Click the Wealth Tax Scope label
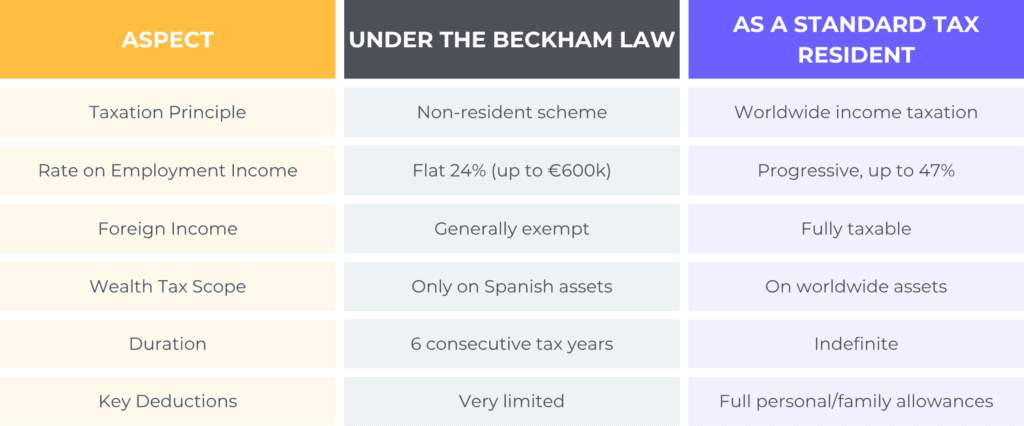The height and width of the screenshot is (426, 1024). [x=167, y=286]
